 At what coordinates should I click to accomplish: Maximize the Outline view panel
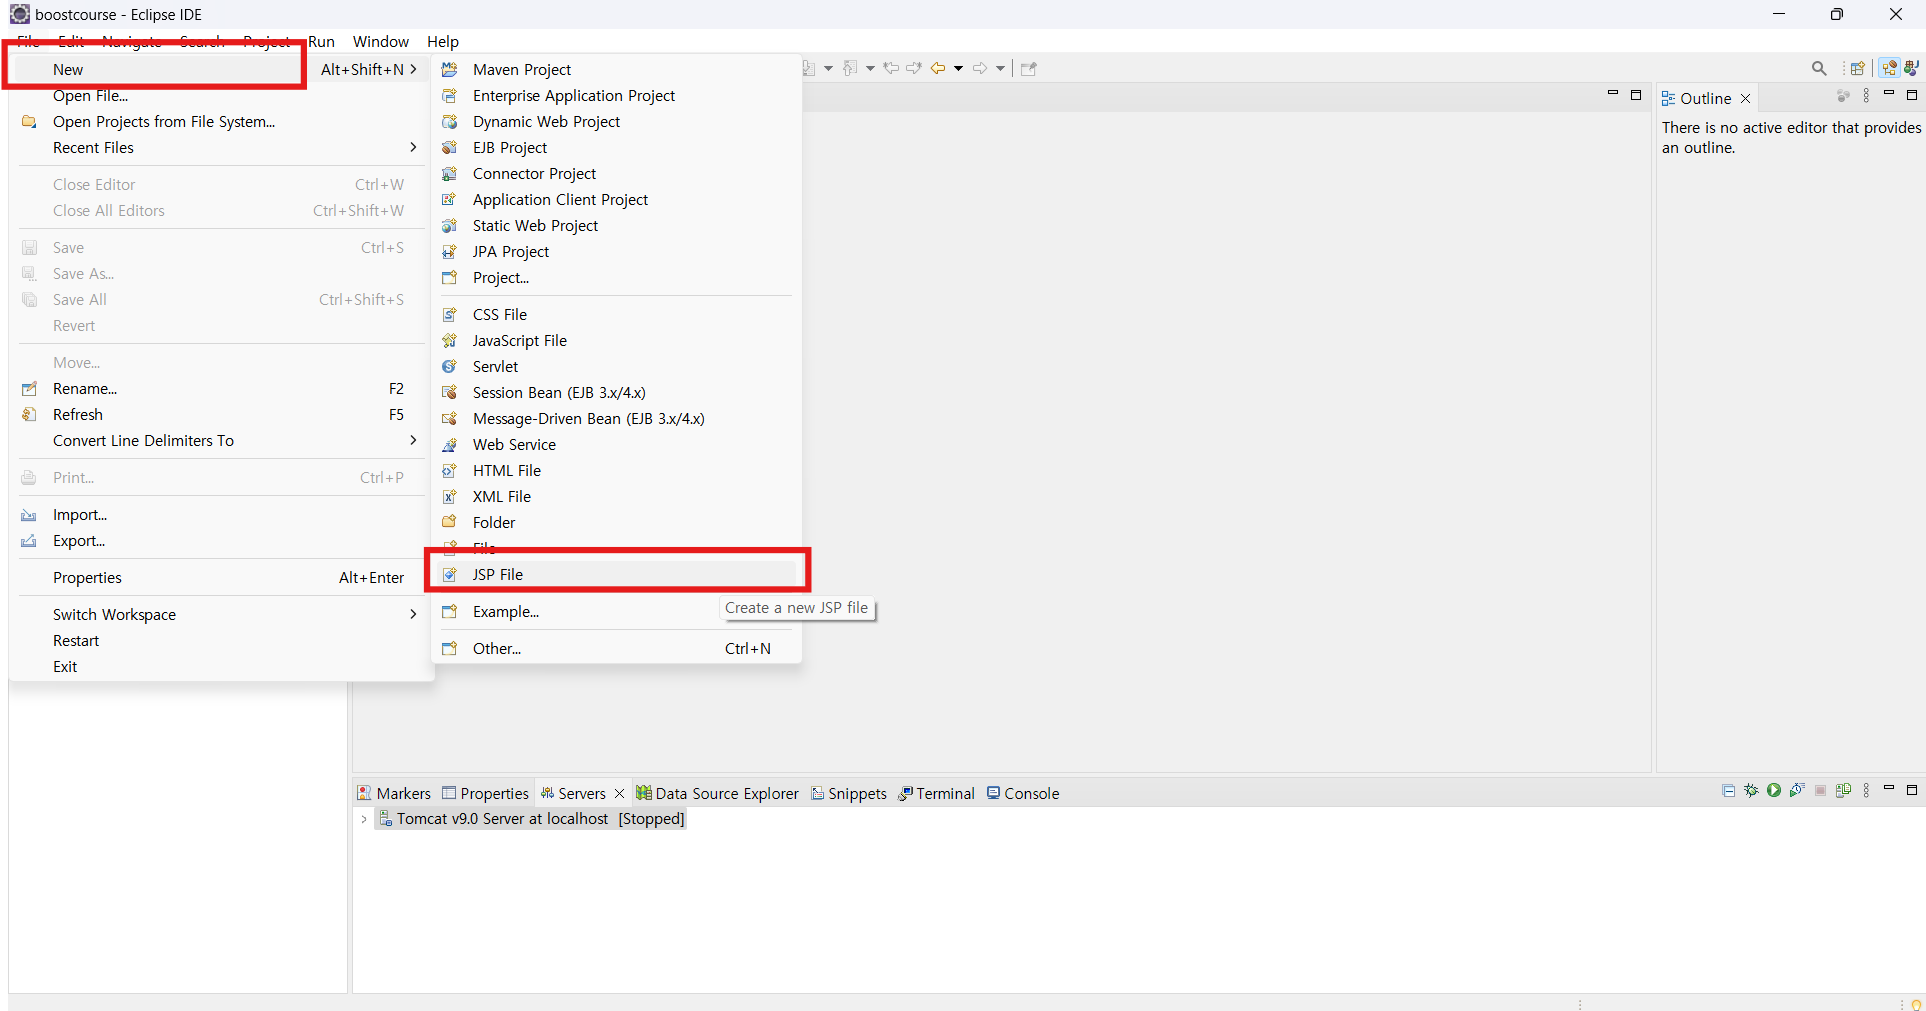(x=1912, y=95)
